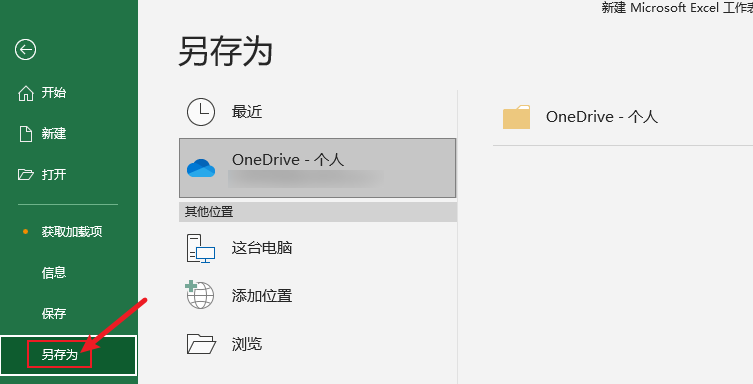This screenshot has height=384, width=753.
Task: Click 浏览 to browse folders
Action: pos(247,344)
